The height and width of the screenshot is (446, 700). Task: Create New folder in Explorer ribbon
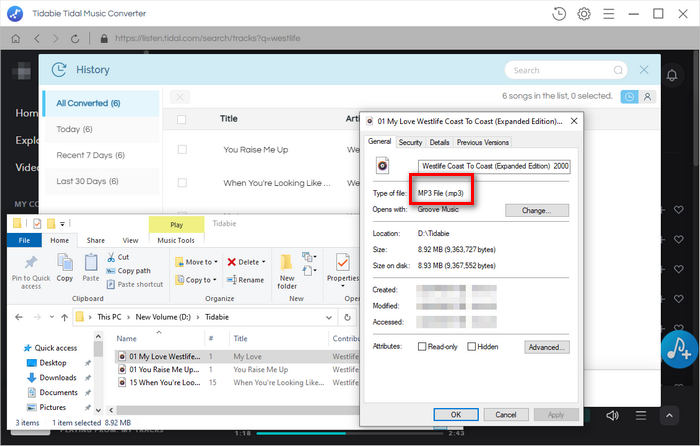[287, 271]
